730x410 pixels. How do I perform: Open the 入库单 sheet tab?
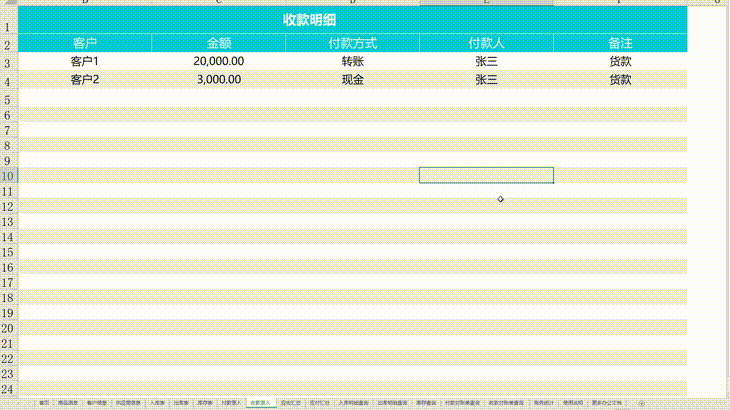point(158,403)
